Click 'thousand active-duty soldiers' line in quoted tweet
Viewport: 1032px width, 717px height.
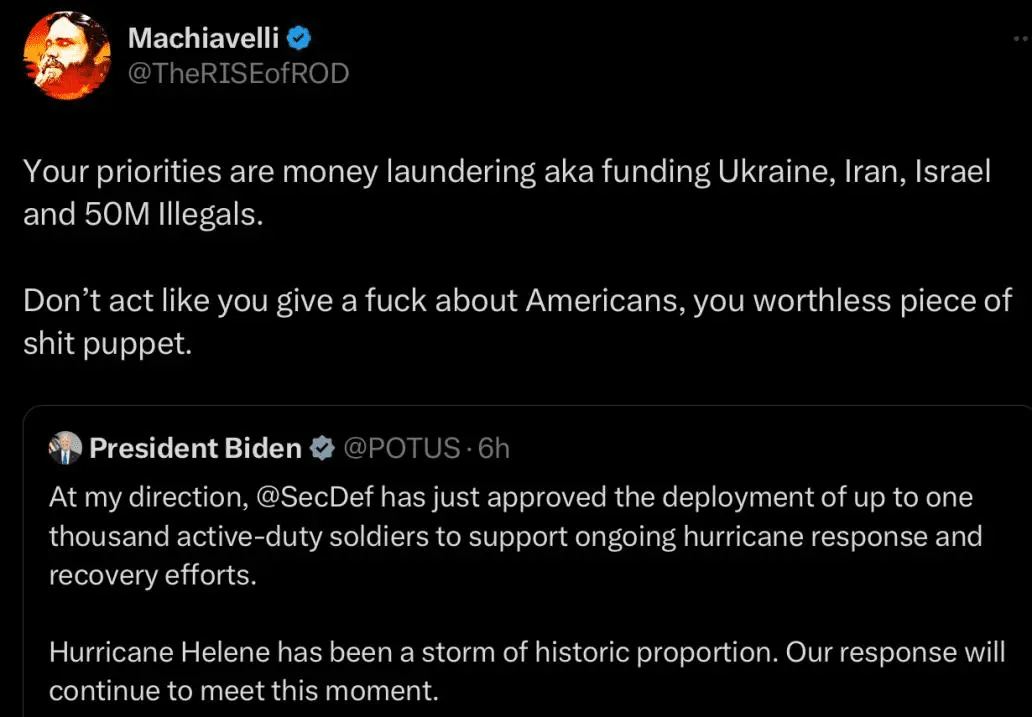(515, 536)
